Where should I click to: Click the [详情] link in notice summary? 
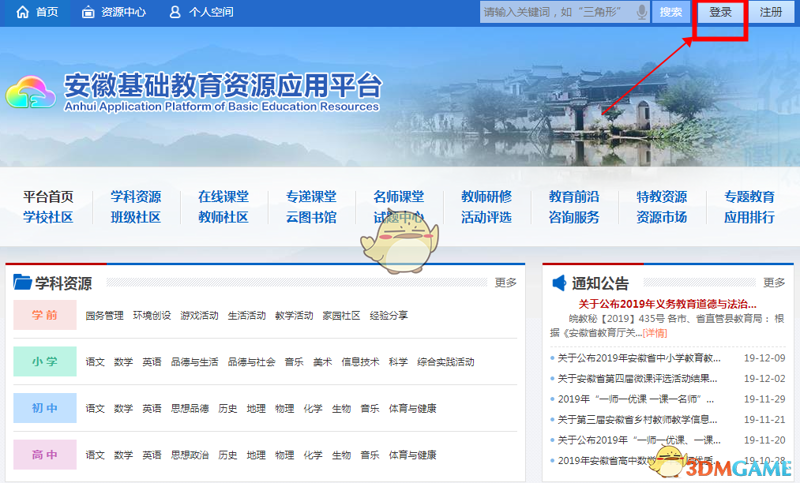[x=655, y=333]
